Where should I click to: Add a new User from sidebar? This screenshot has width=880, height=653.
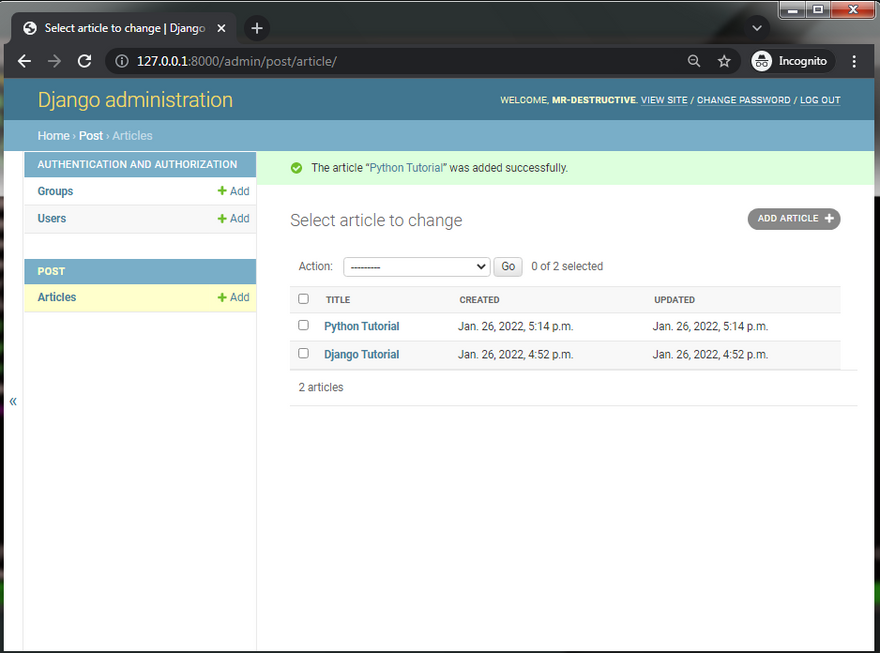coord(233,219)
